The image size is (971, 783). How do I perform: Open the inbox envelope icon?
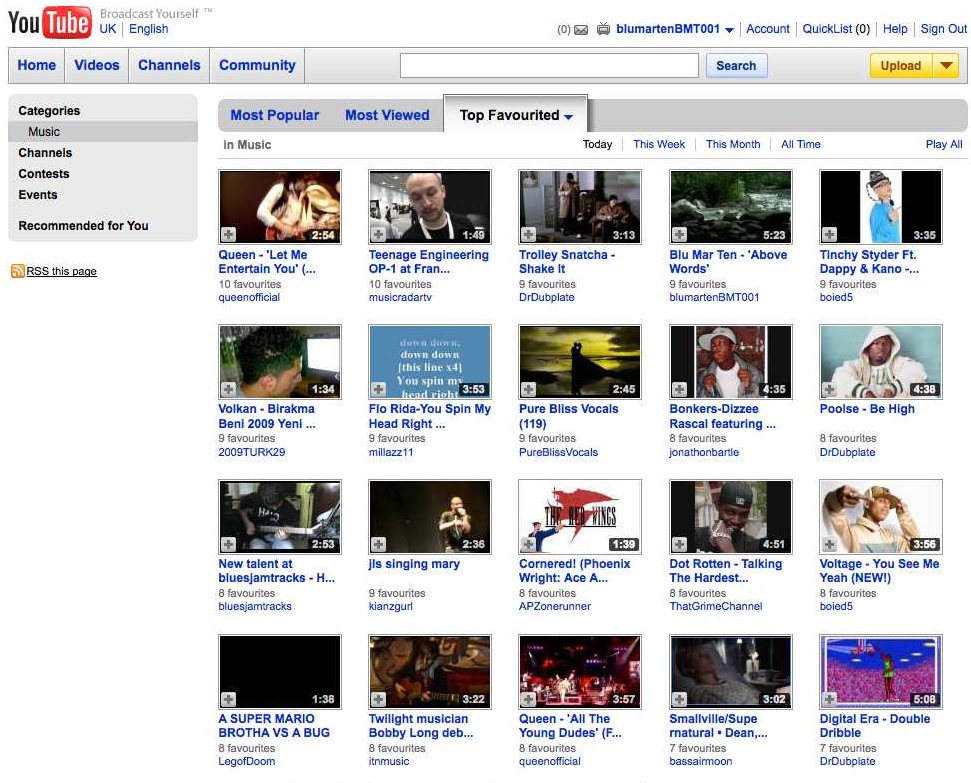581,29
